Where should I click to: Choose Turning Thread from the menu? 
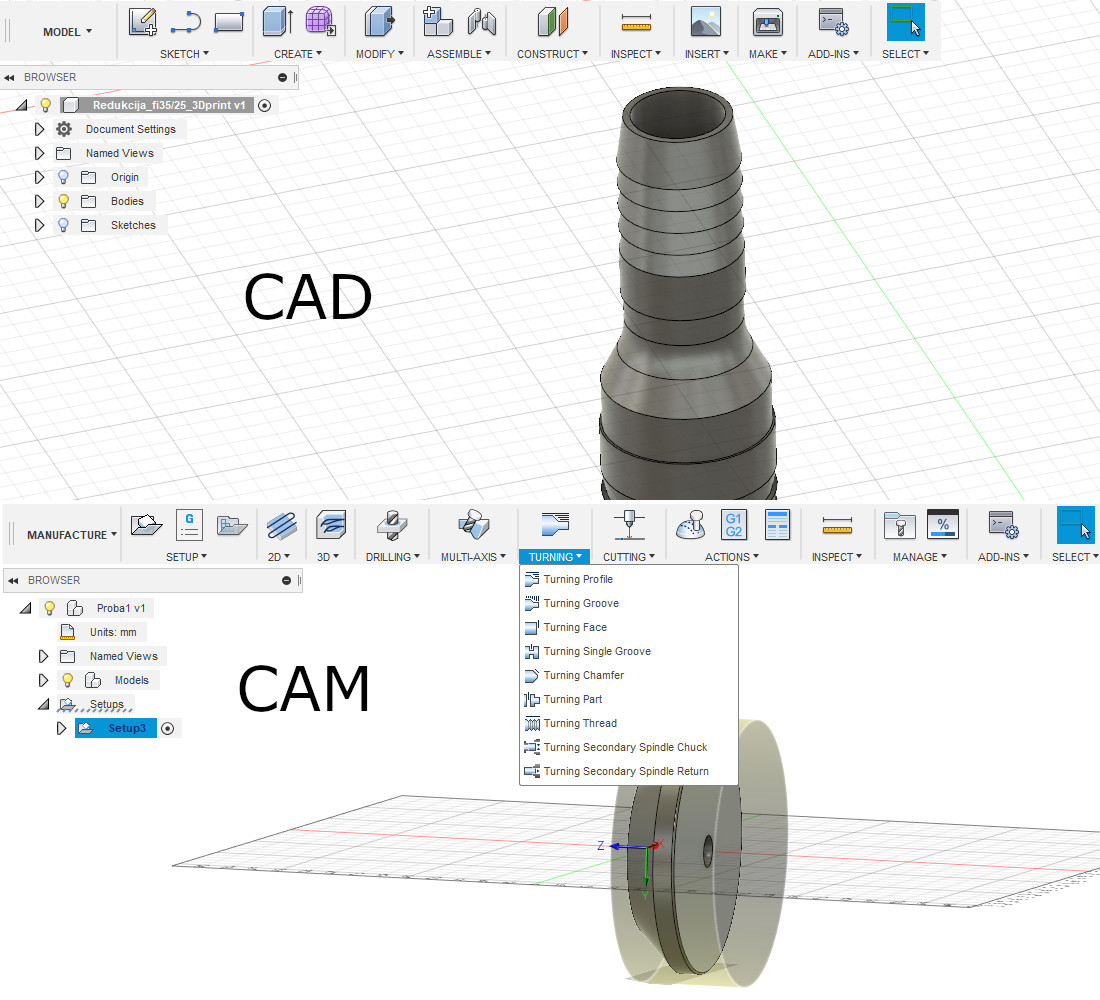pos(580,723)
